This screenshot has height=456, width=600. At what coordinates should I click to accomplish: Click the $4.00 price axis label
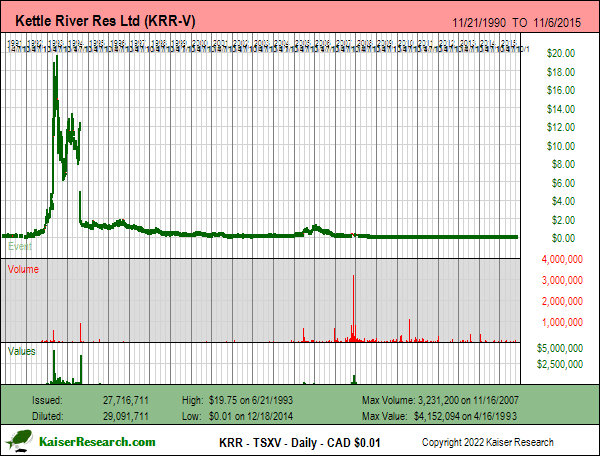[x=563, y=201]
